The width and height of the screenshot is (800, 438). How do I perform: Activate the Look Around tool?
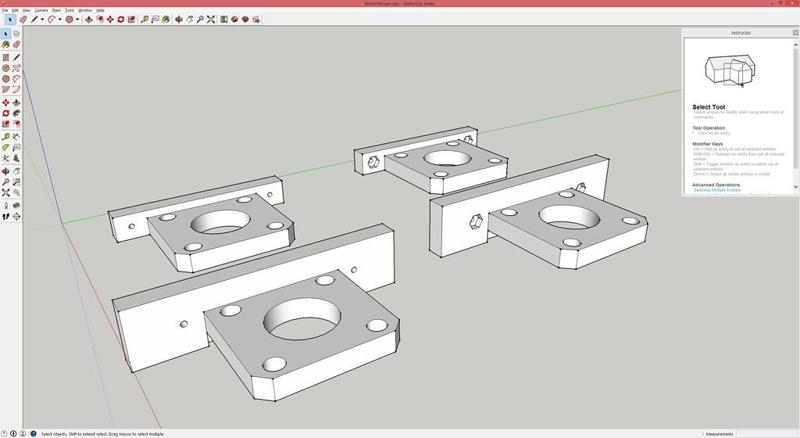[x=16, y=205]
